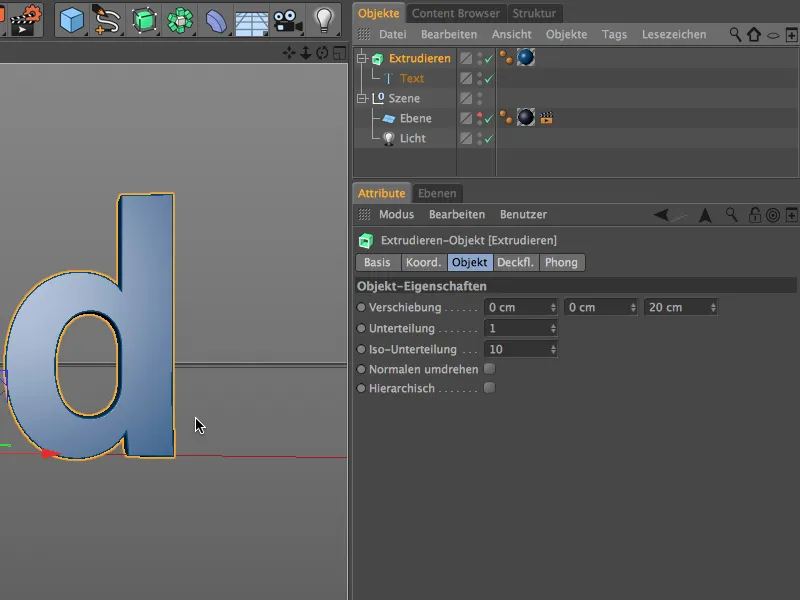The width and height of the screenshot is (800, 600).
Task: Click the Unterteilung value field
Action: pos(520,328)
